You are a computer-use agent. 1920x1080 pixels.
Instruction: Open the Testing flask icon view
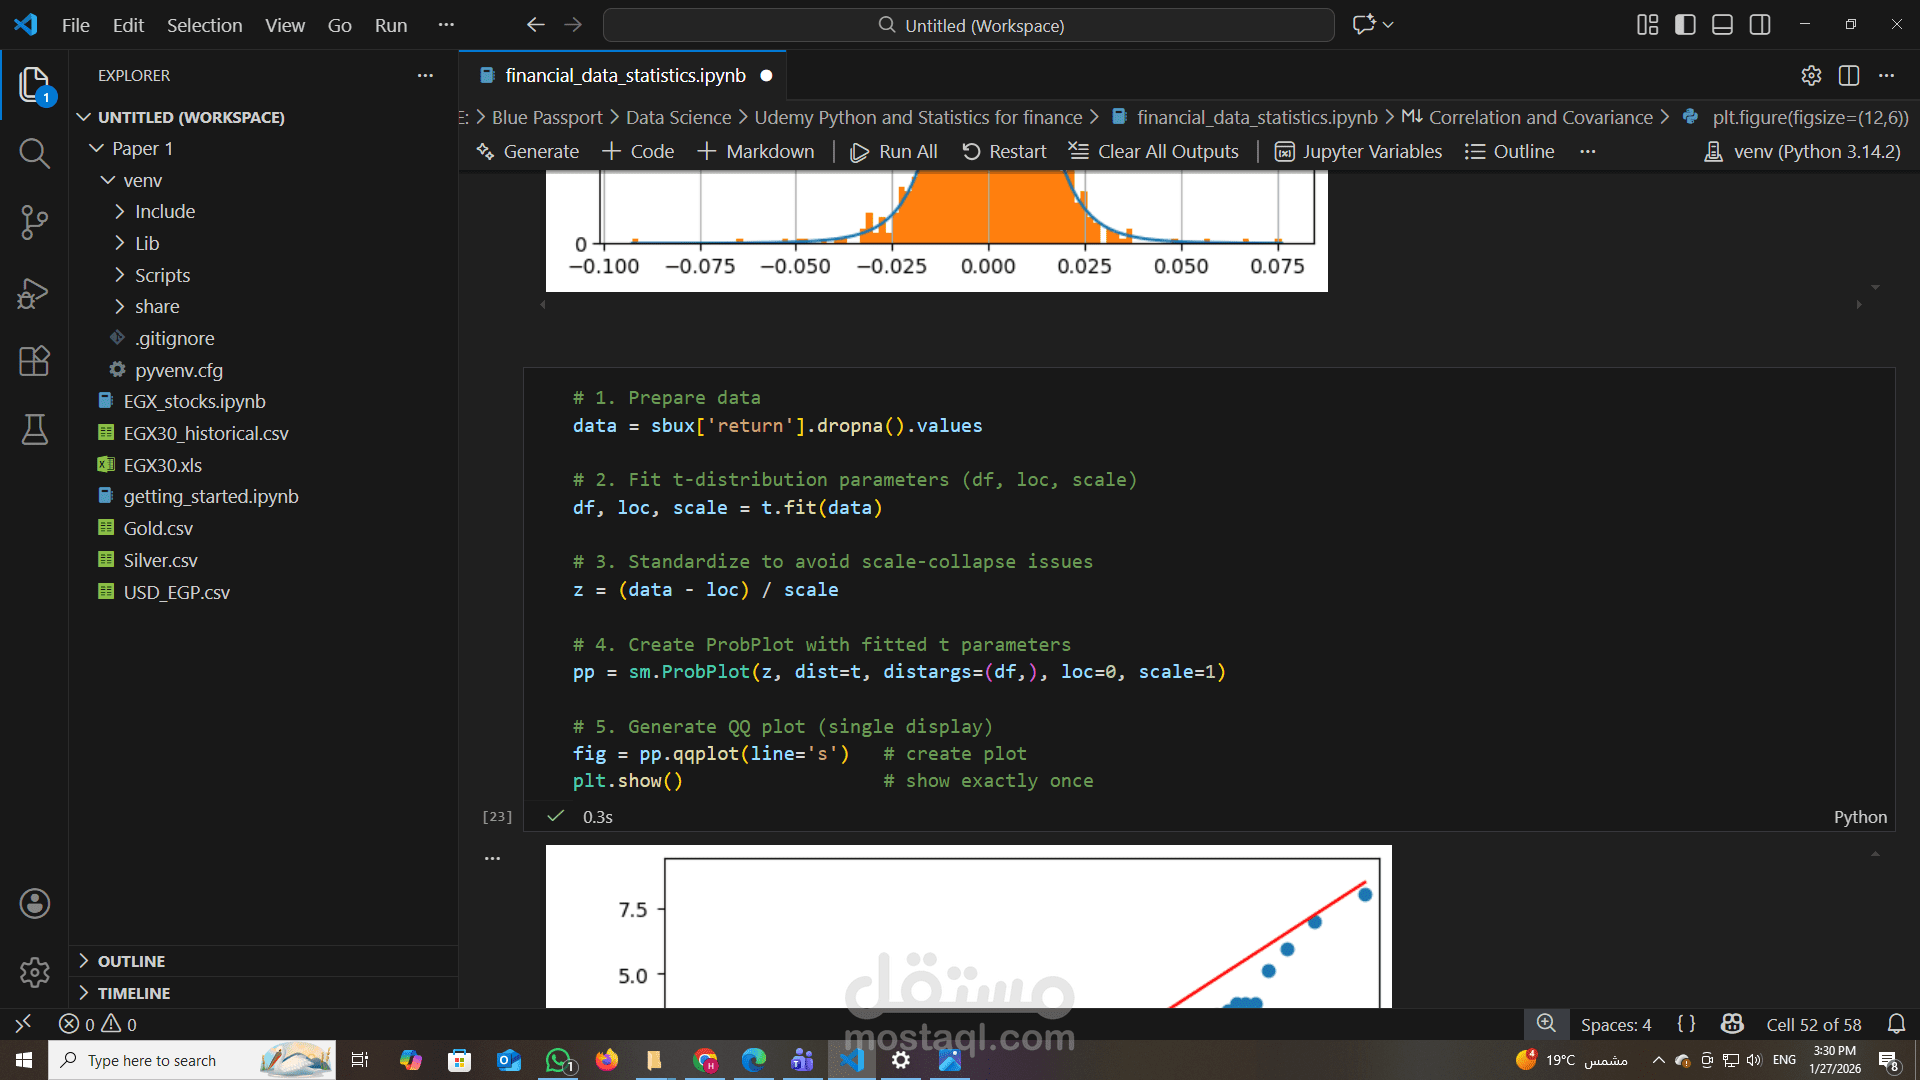click(x=34, y=430)
